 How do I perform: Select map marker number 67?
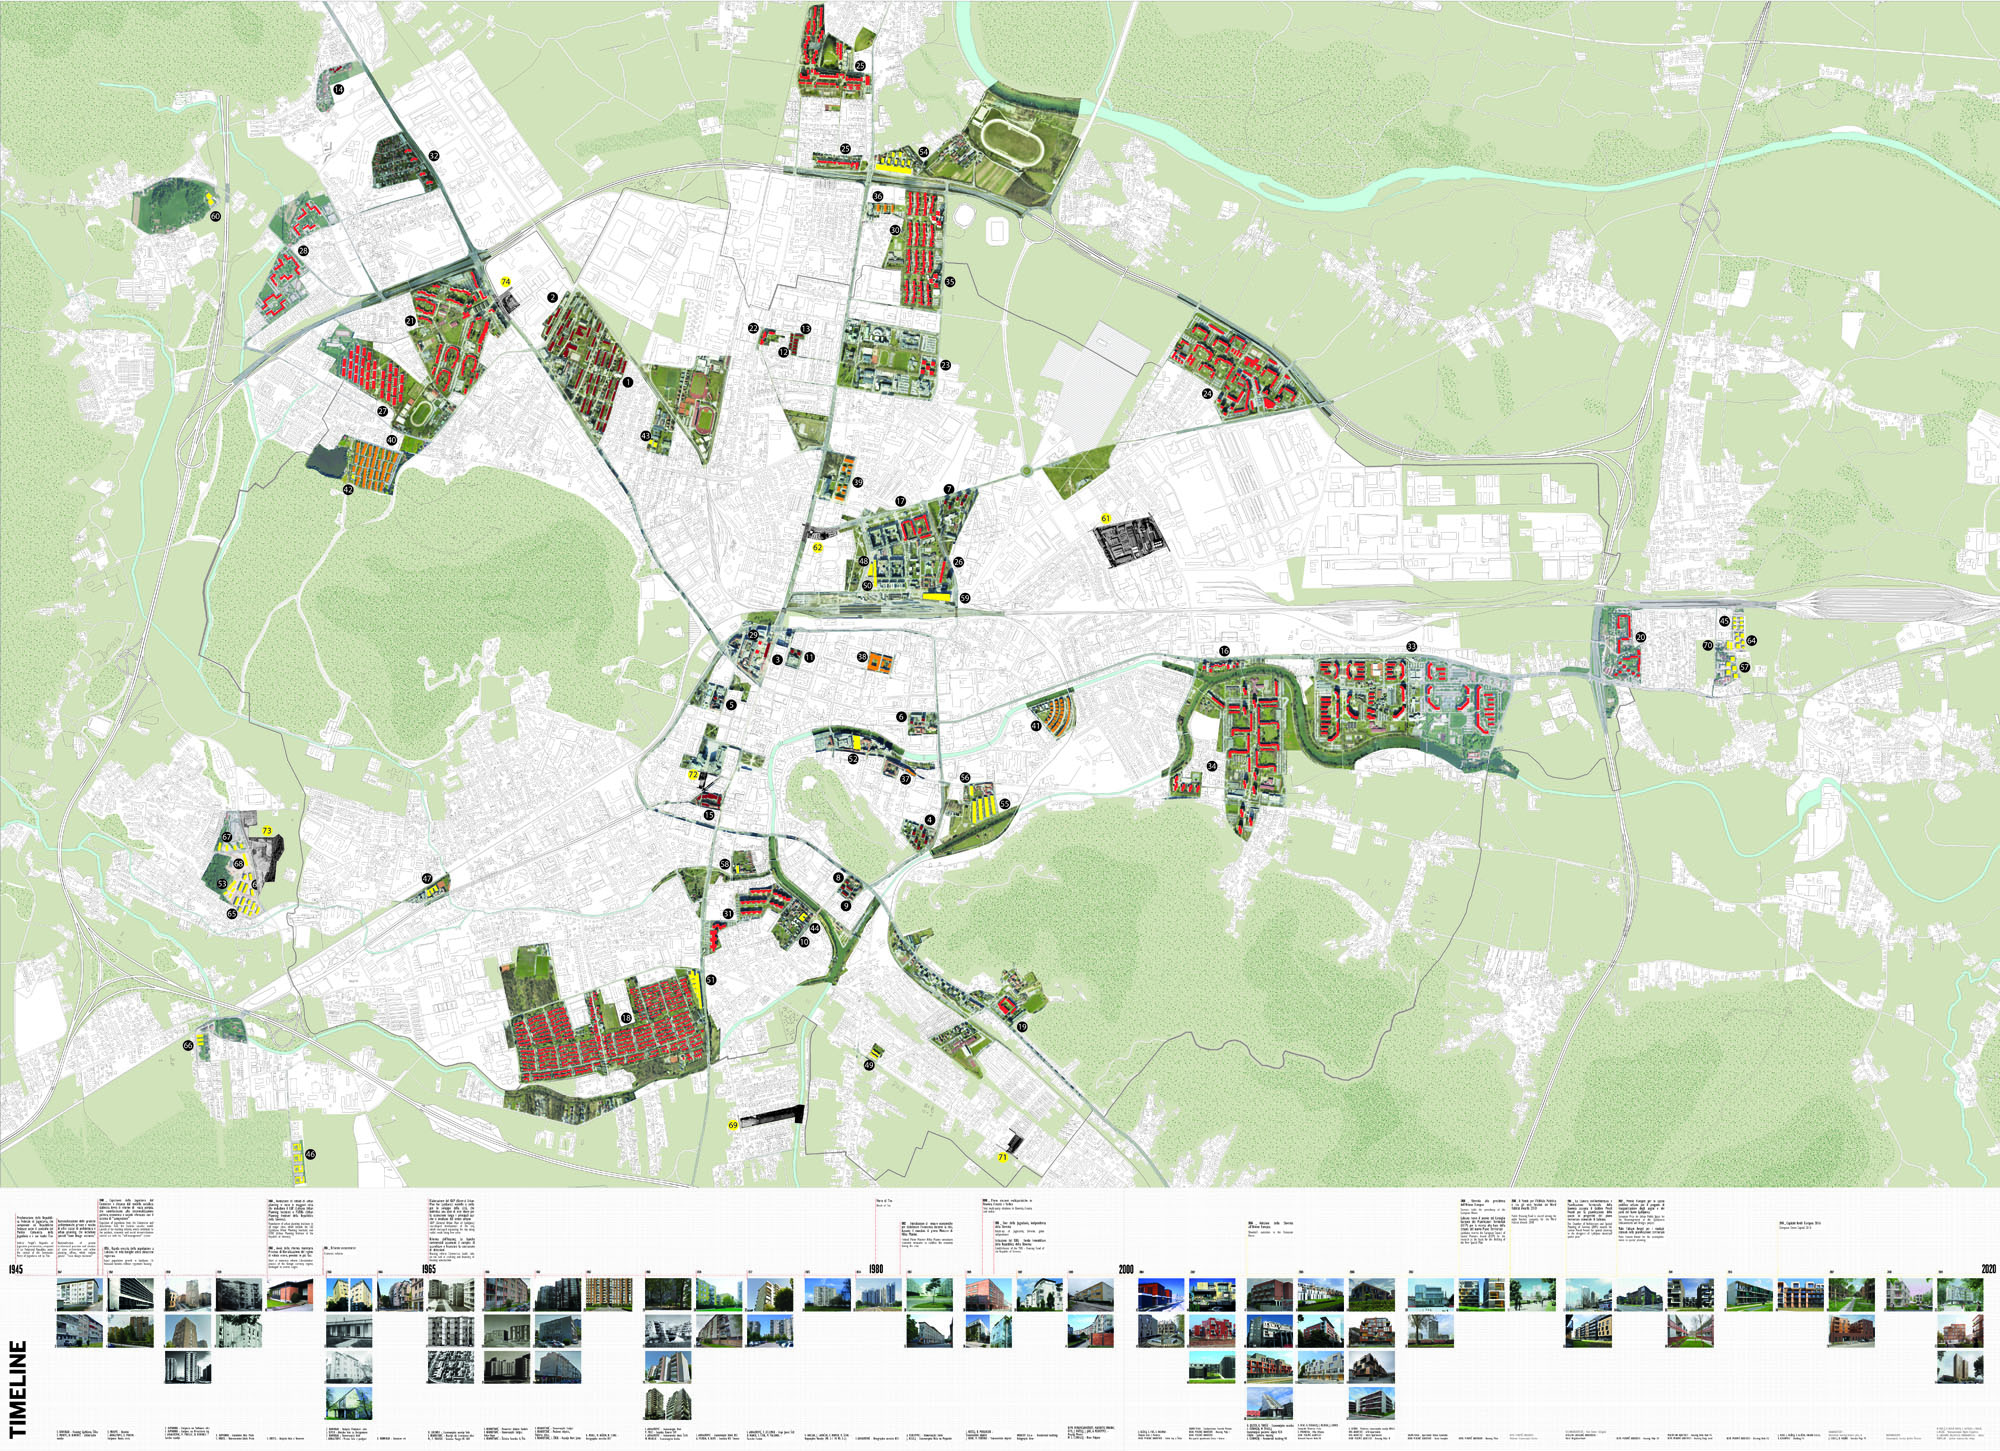227,837
